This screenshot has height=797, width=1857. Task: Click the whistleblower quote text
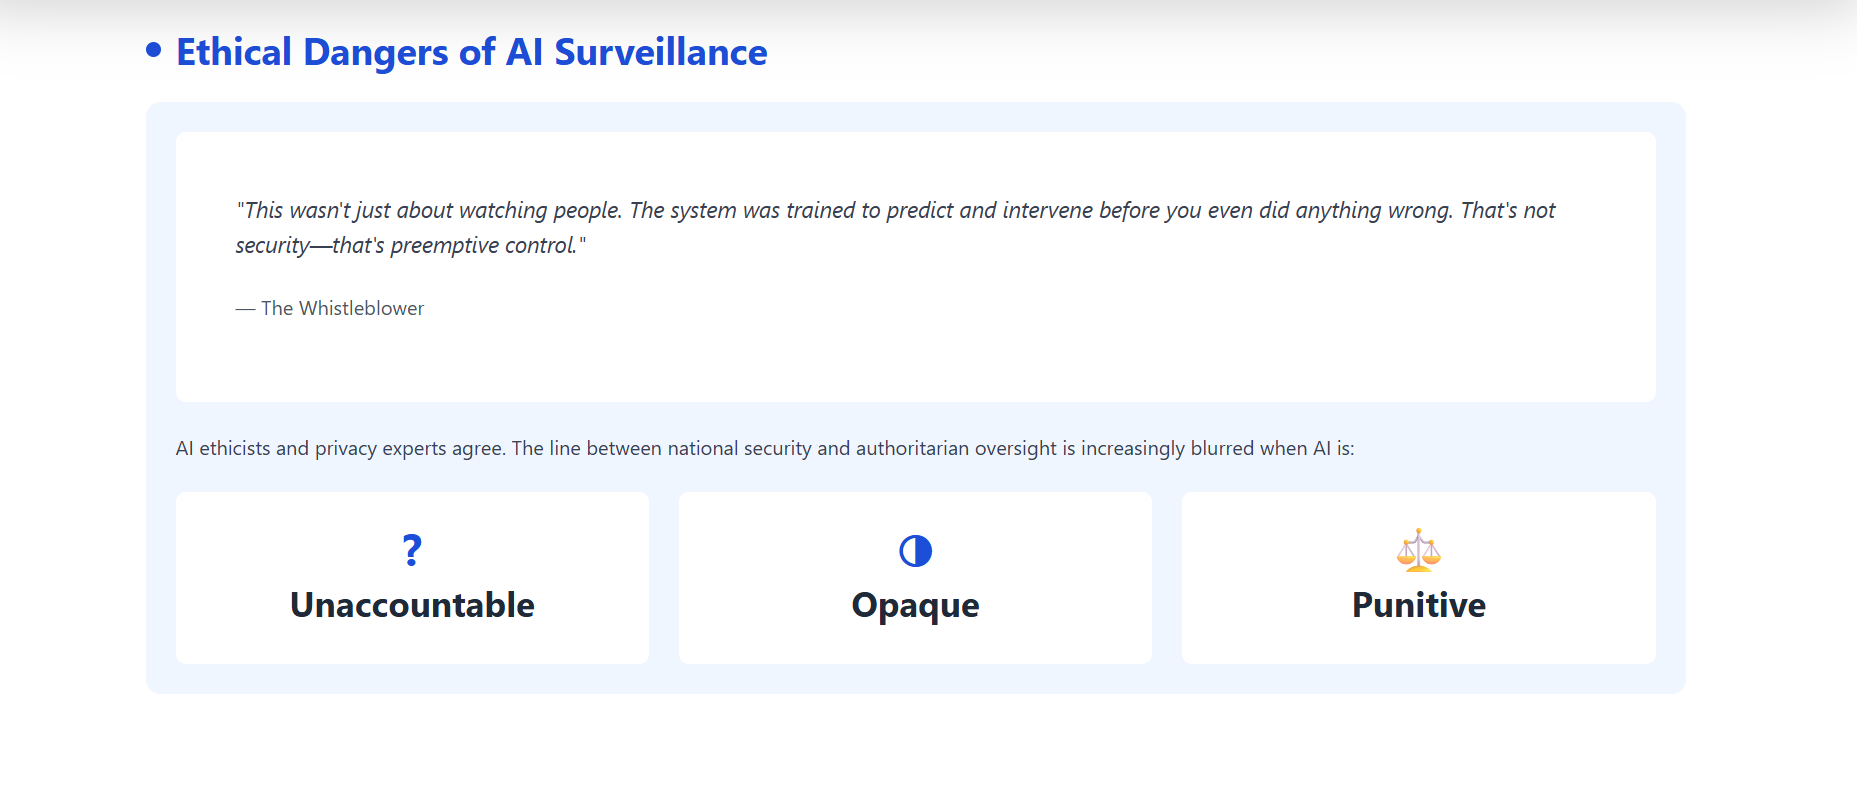[895, 227]
